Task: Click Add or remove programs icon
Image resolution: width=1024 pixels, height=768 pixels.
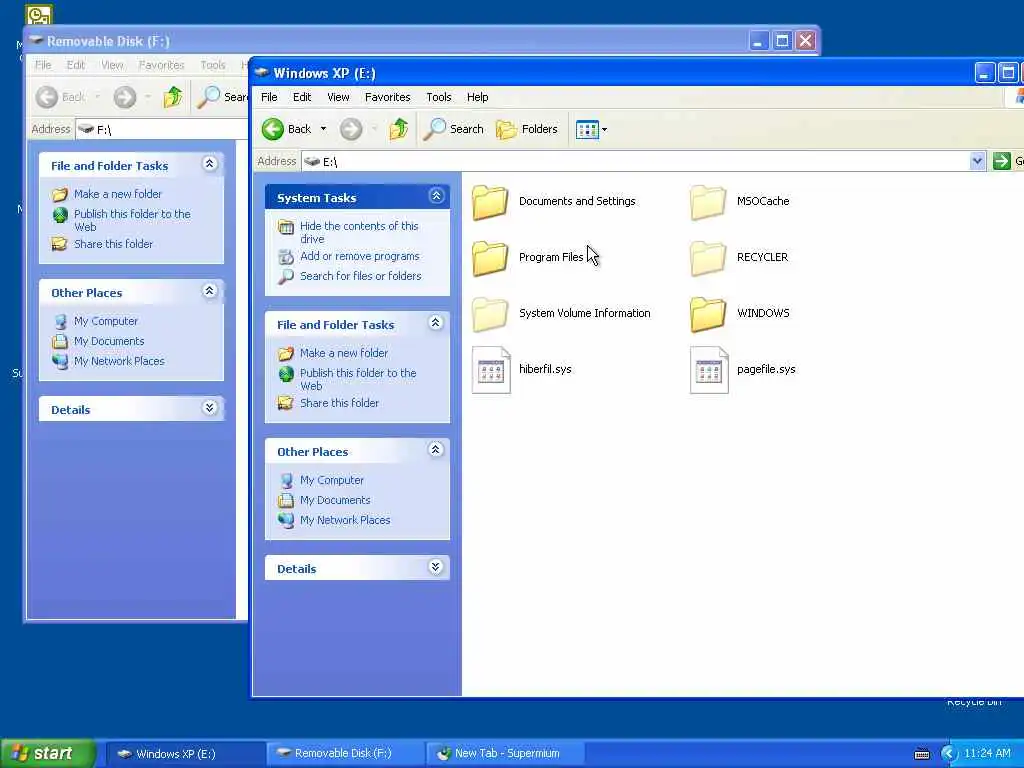Action: pos(286,257)
